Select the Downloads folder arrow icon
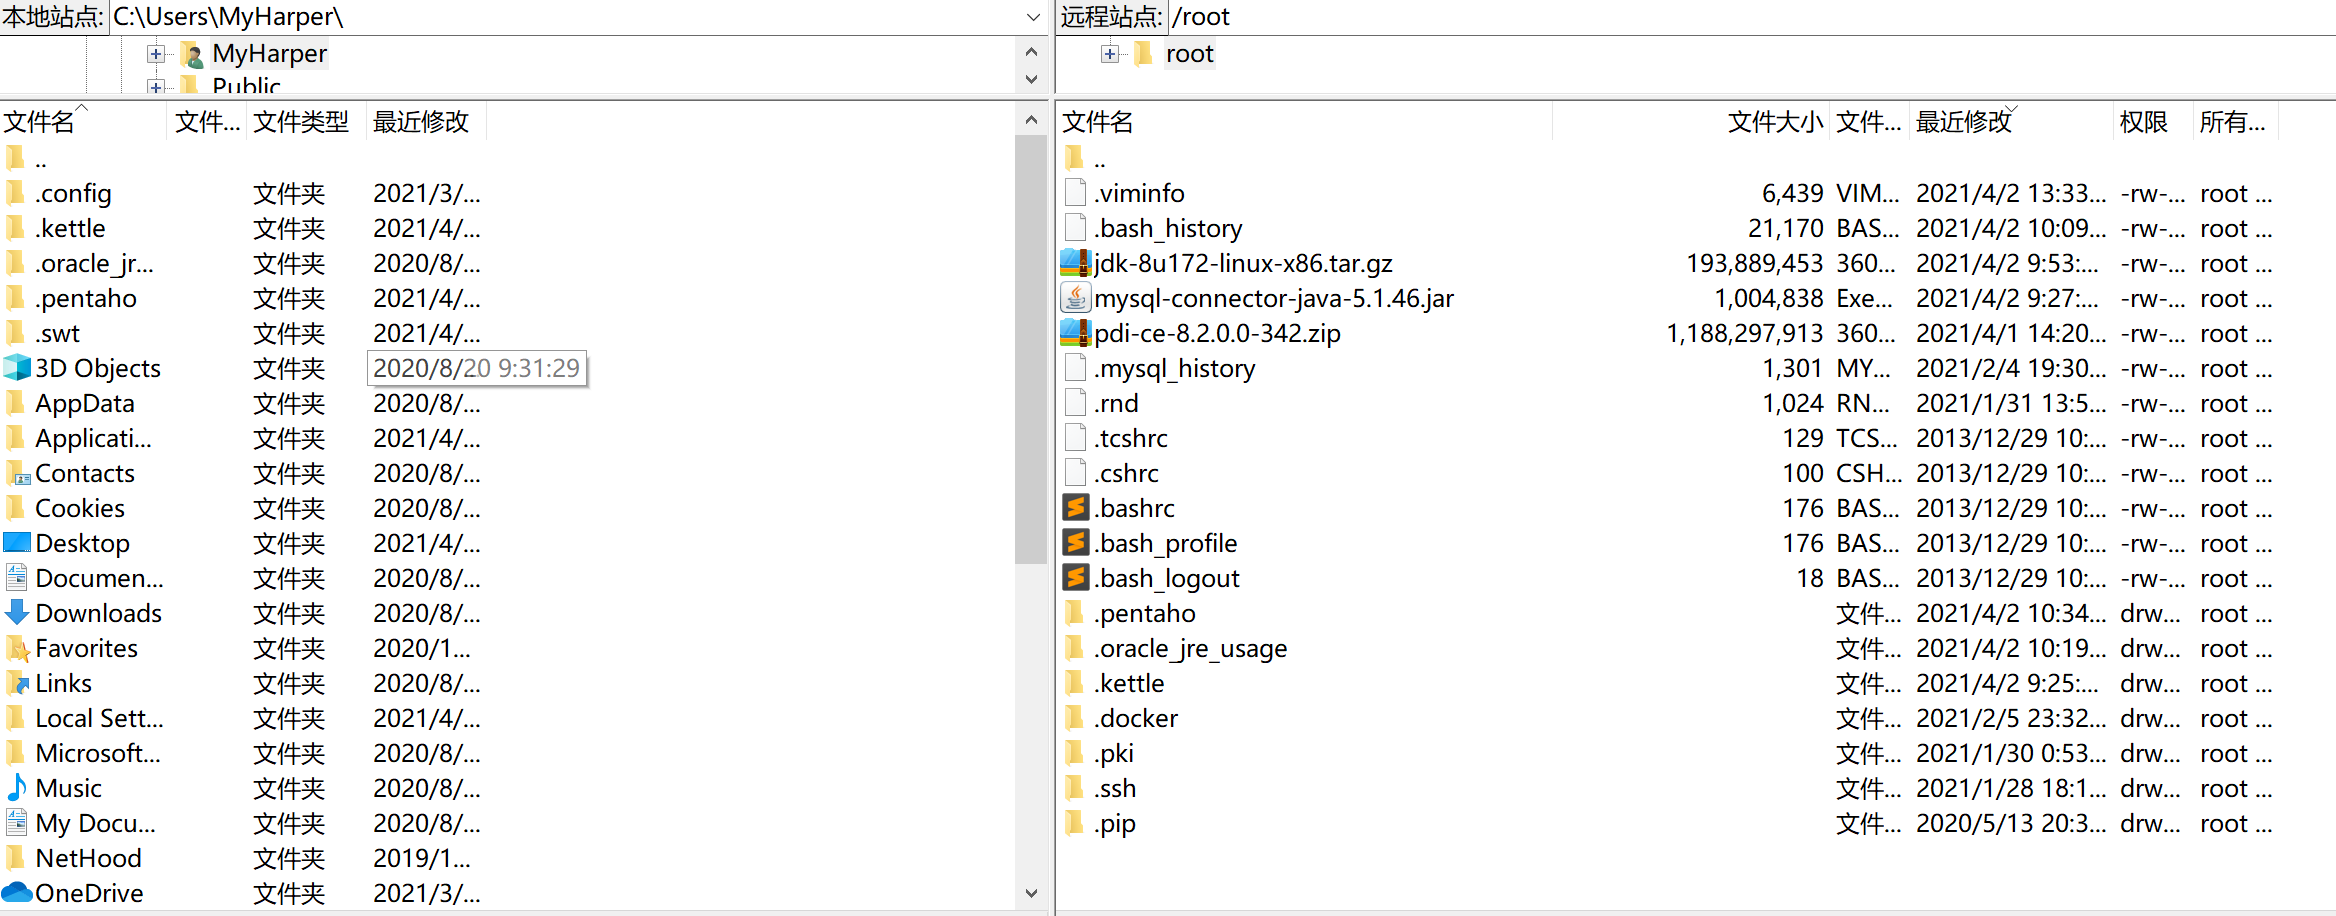 pos(17,612)
